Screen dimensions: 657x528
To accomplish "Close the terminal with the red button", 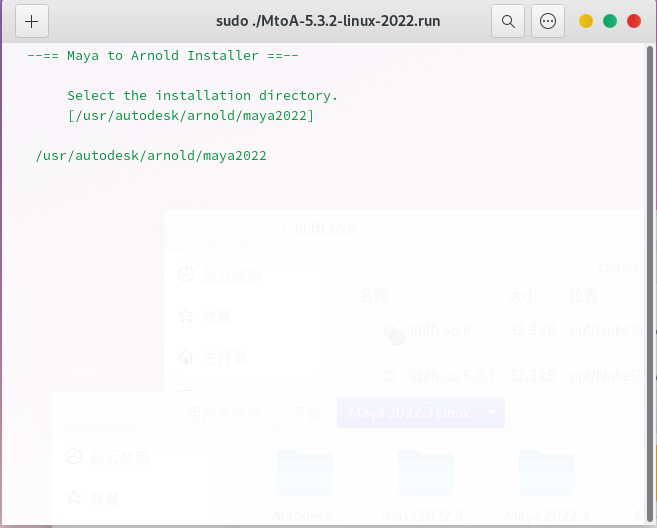I will pos(634,21).
